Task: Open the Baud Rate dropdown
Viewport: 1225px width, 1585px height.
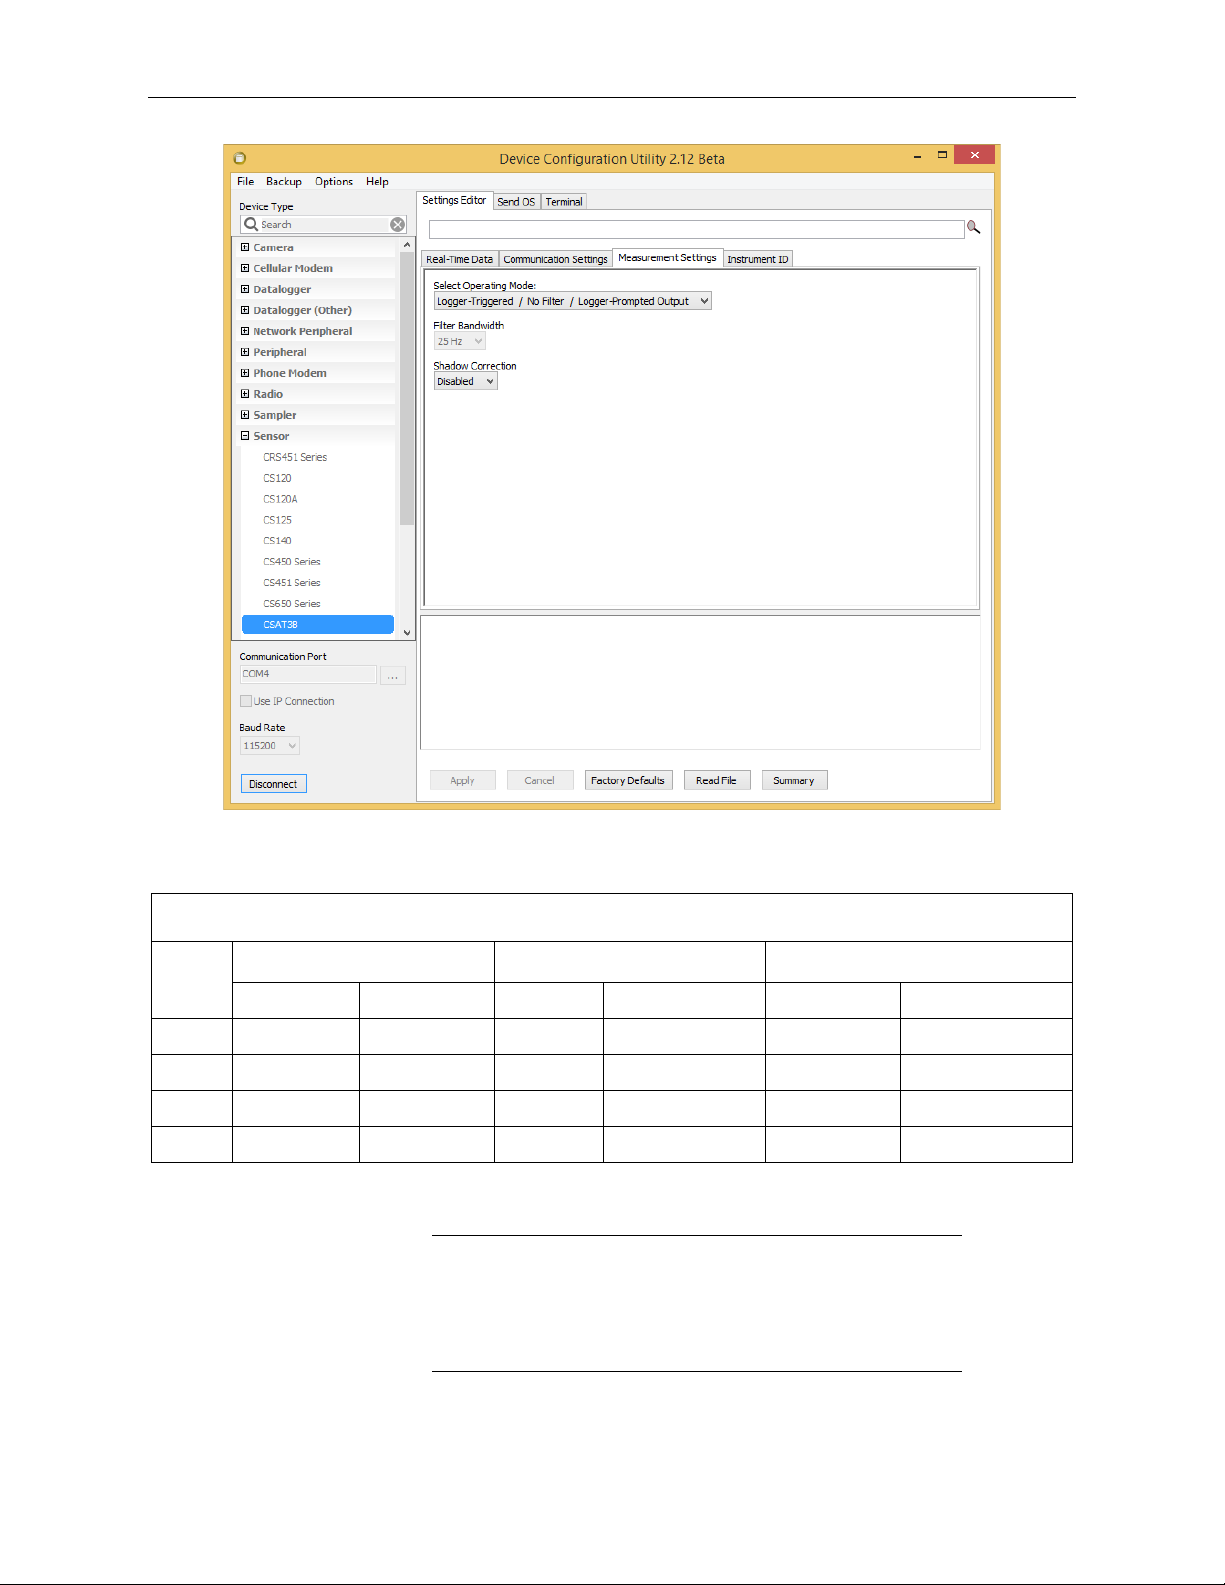Action: pos(269,745)
